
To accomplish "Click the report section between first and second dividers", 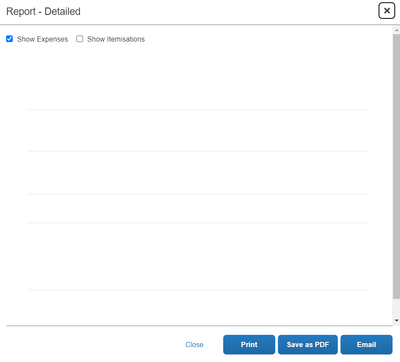I will [x=198, y=130].
